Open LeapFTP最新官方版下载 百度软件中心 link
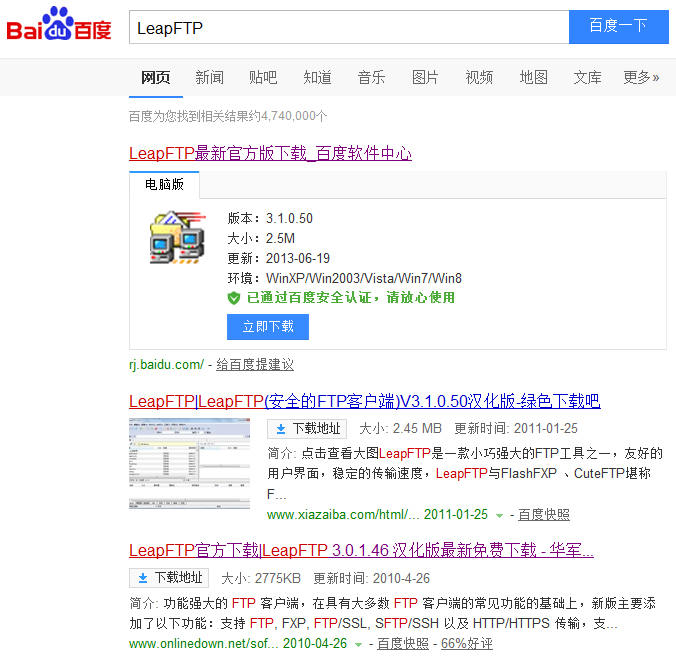 (270, 153)
